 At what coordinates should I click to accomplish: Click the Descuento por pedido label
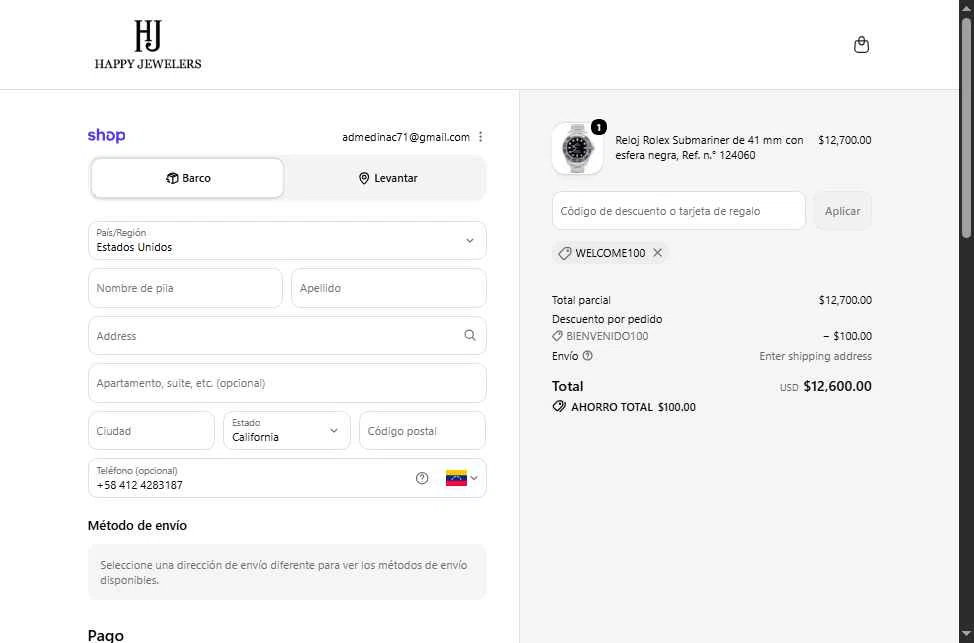pos(607,319)
